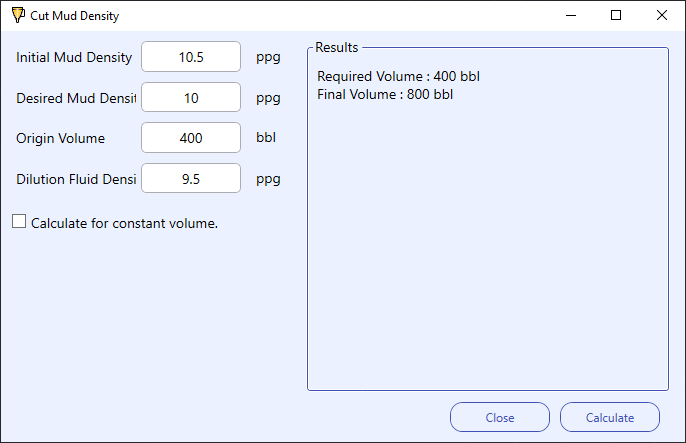Image resolution: width=686 pixels, height=443 pixels.
Task: Click the Results group header label
Action: [x=336, y=47]
